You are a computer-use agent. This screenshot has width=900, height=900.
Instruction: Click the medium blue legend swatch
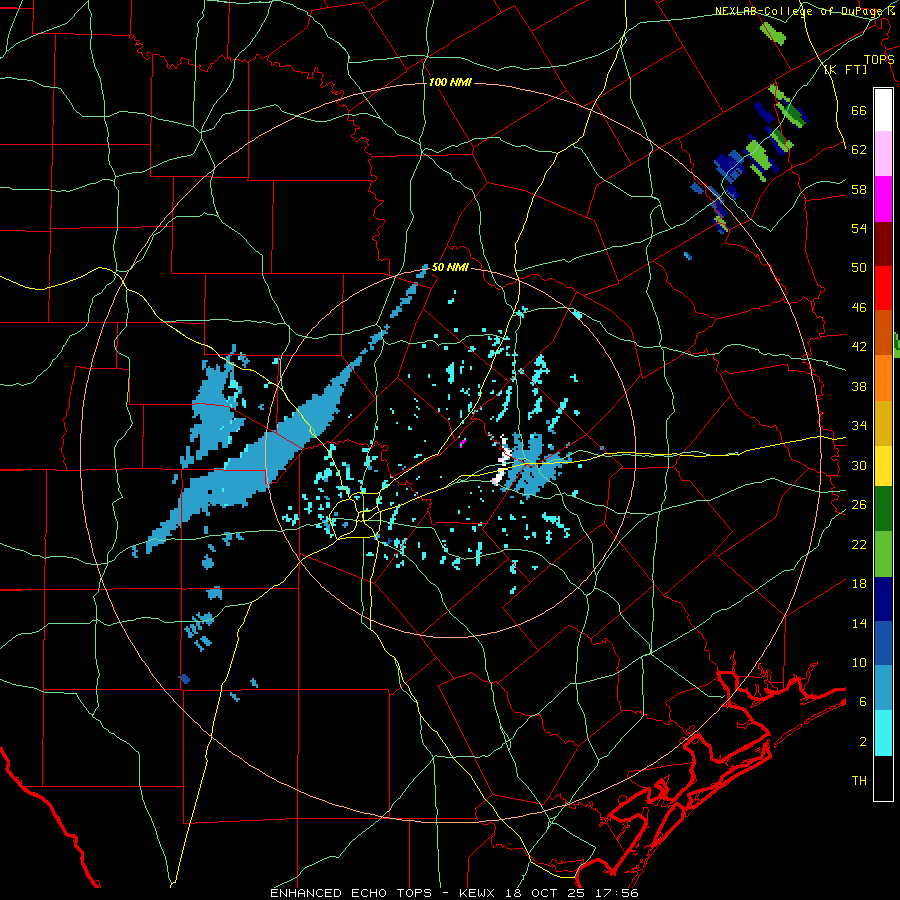tap(883, 643)
